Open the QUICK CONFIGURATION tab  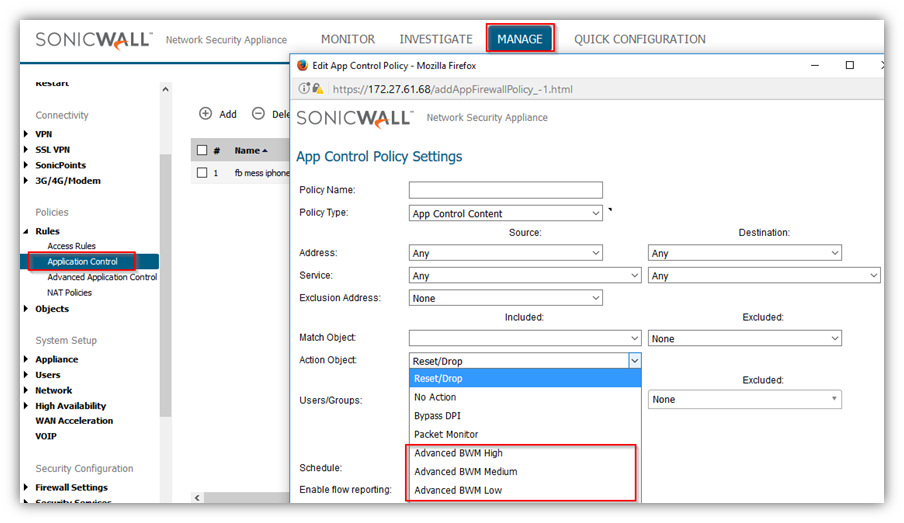tap(639, 39)
